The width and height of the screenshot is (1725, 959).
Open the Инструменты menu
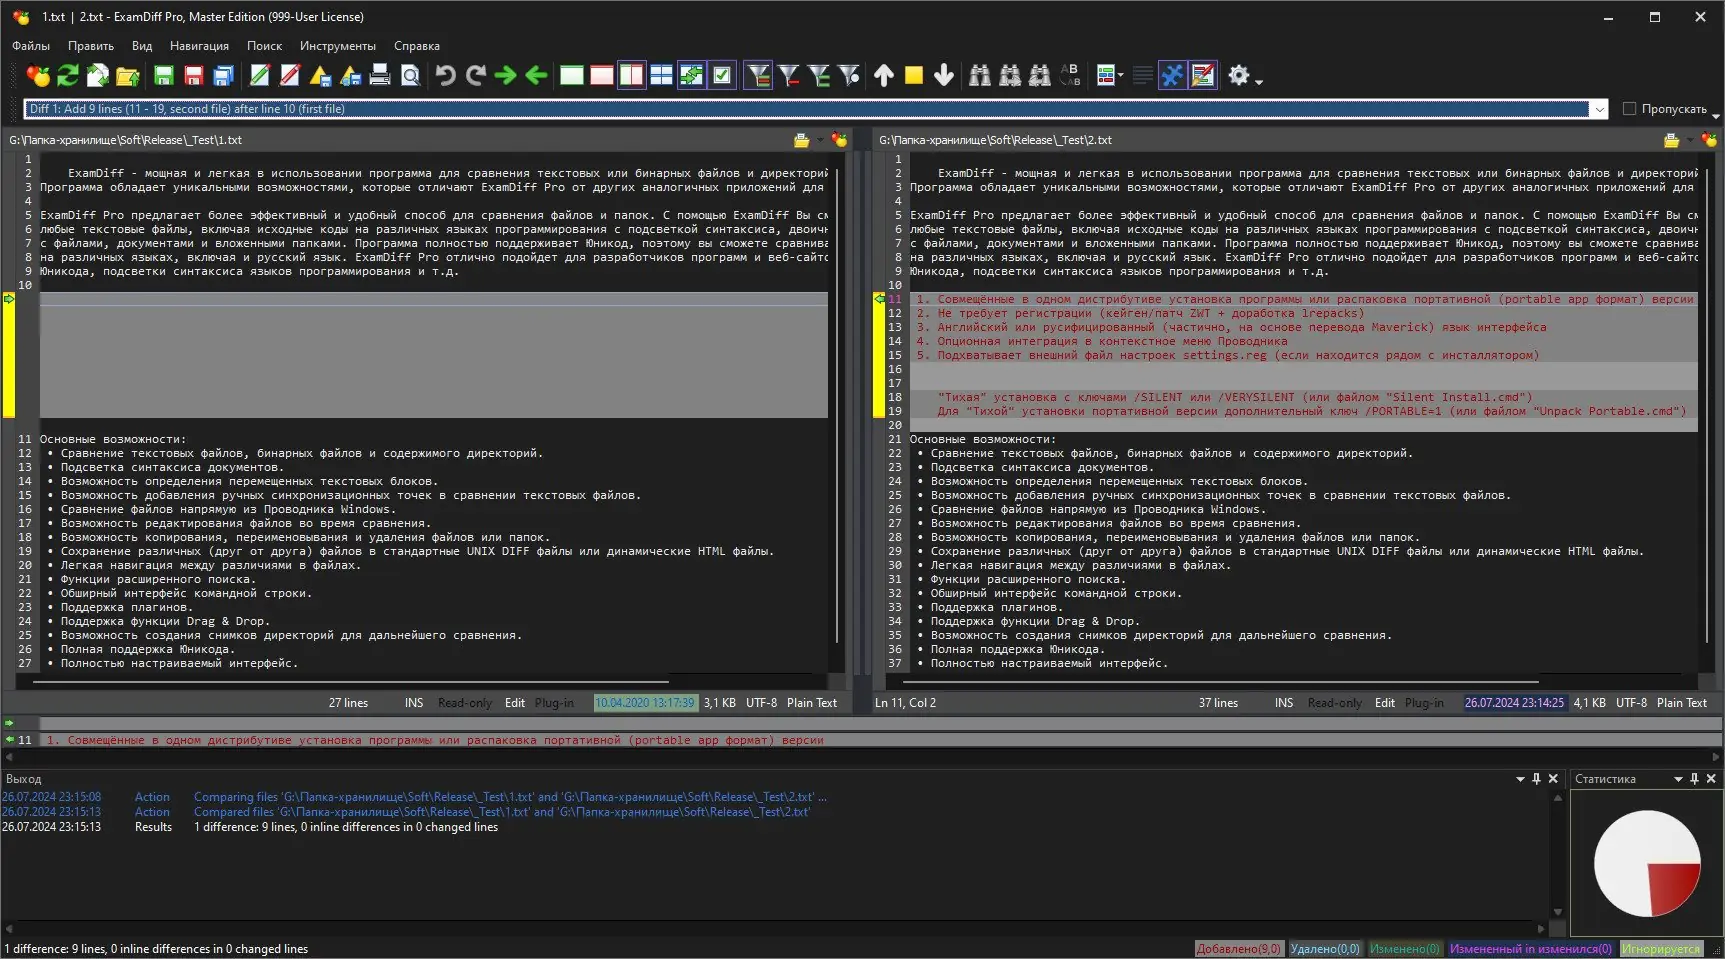point(338,46)
